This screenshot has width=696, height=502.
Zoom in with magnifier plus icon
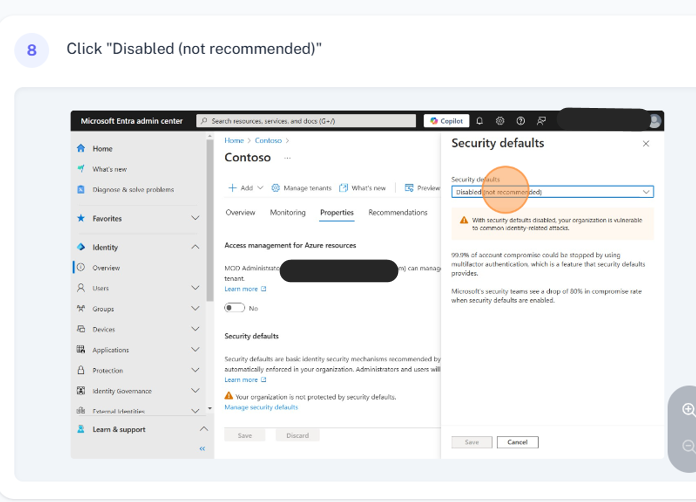(688, 409)
